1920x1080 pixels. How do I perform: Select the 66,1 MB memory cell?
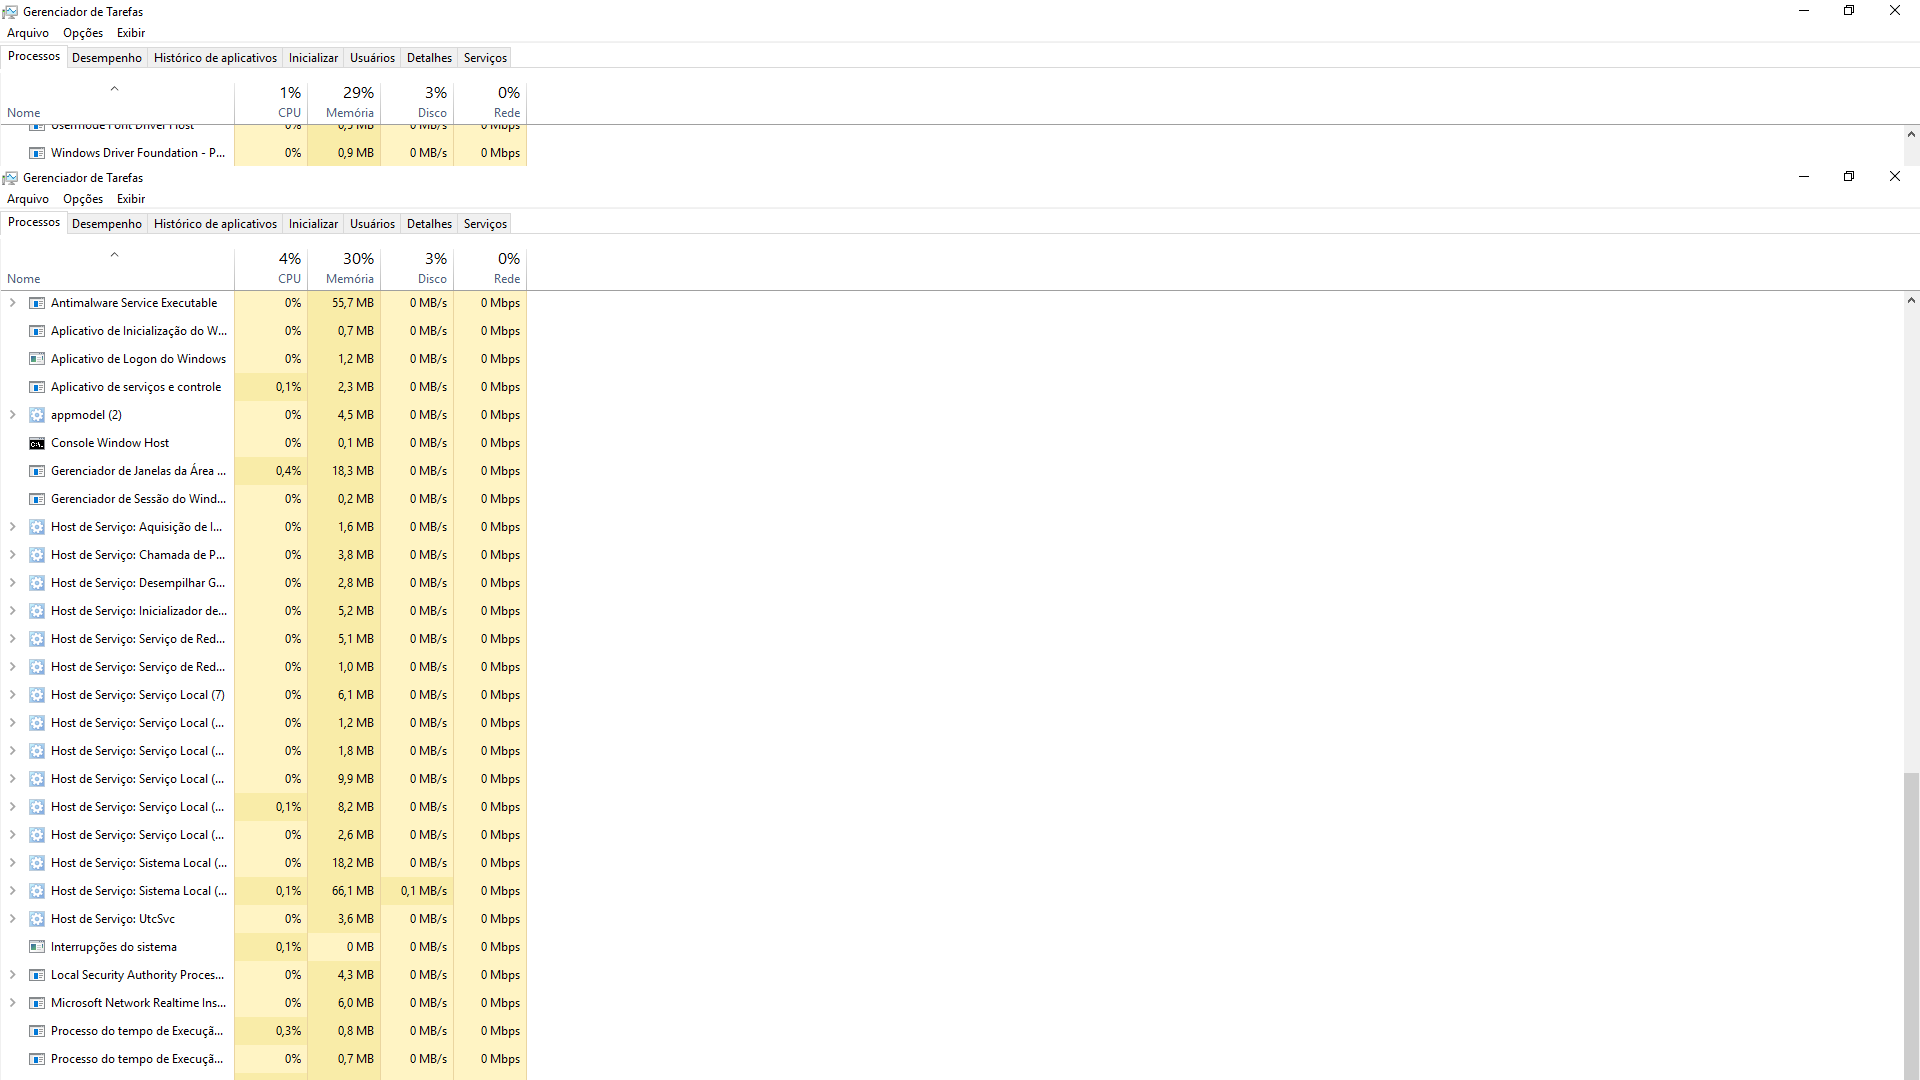tap(344, 891)
